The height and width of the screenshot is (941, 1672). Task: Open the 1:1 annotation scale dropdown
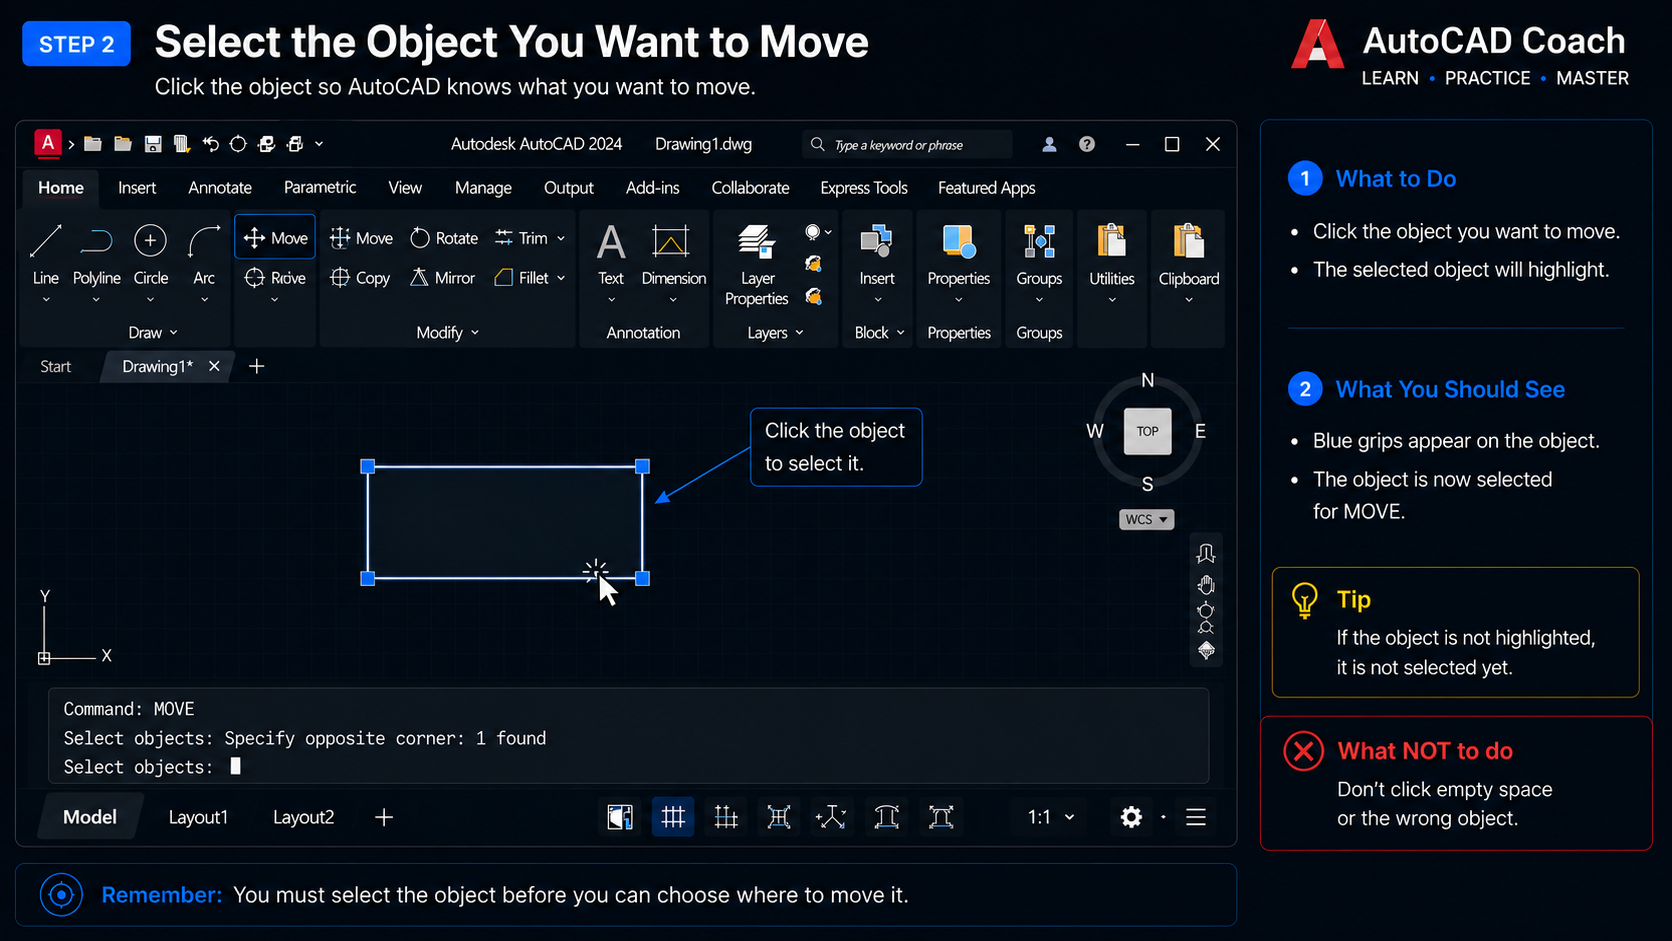tap(1051, 817)
